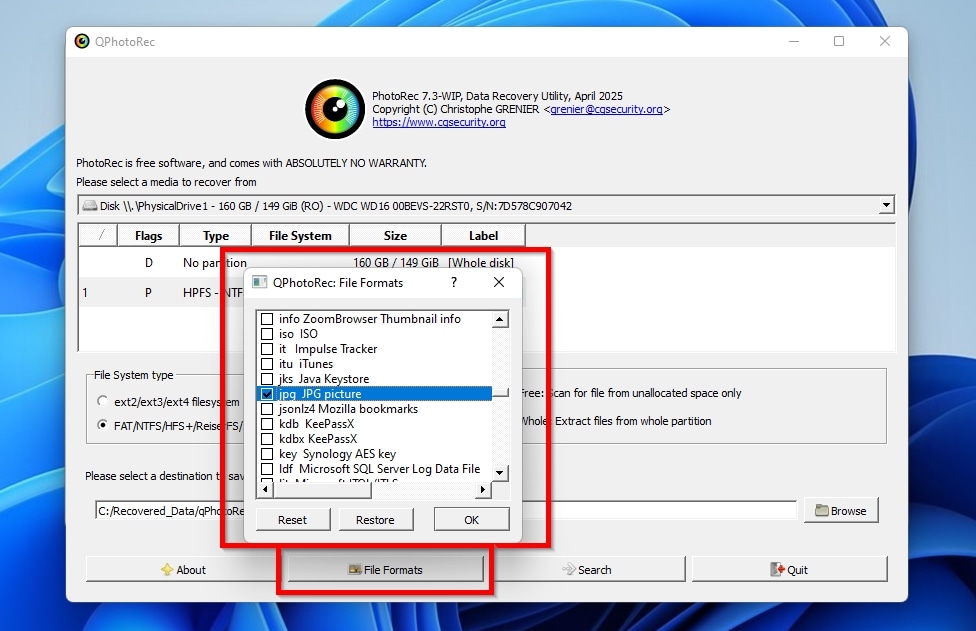The image size is (976, 631).
Task: Click Restore to restore default formats
Action: point(376,519)
